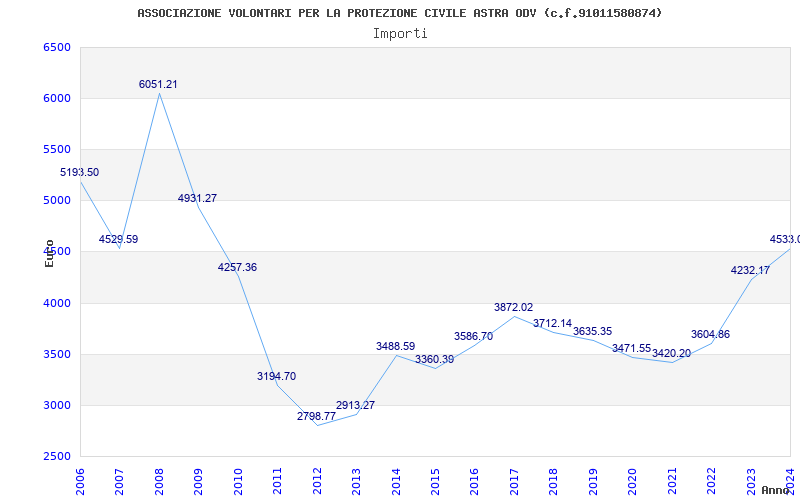Click the data label 3635.35
800x500 pixels.
pyautogui.click(x=592, y=332)
